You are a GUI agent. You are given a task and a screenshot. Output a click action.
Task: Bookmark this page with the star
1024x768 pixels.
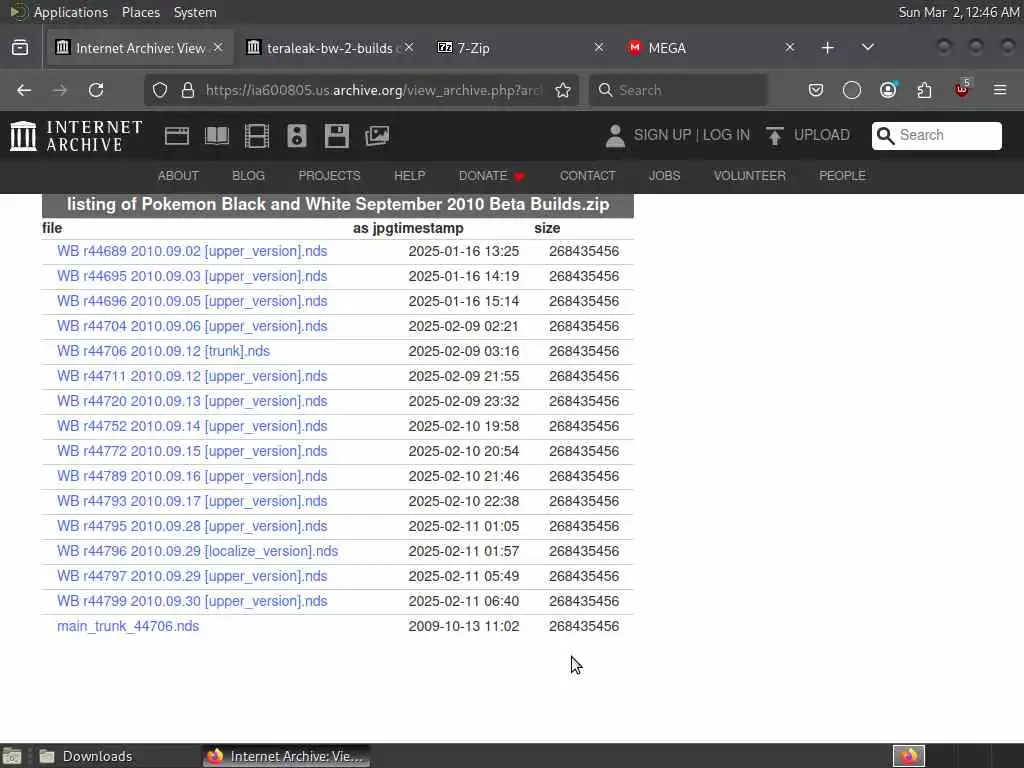click(x=563, y=90)
